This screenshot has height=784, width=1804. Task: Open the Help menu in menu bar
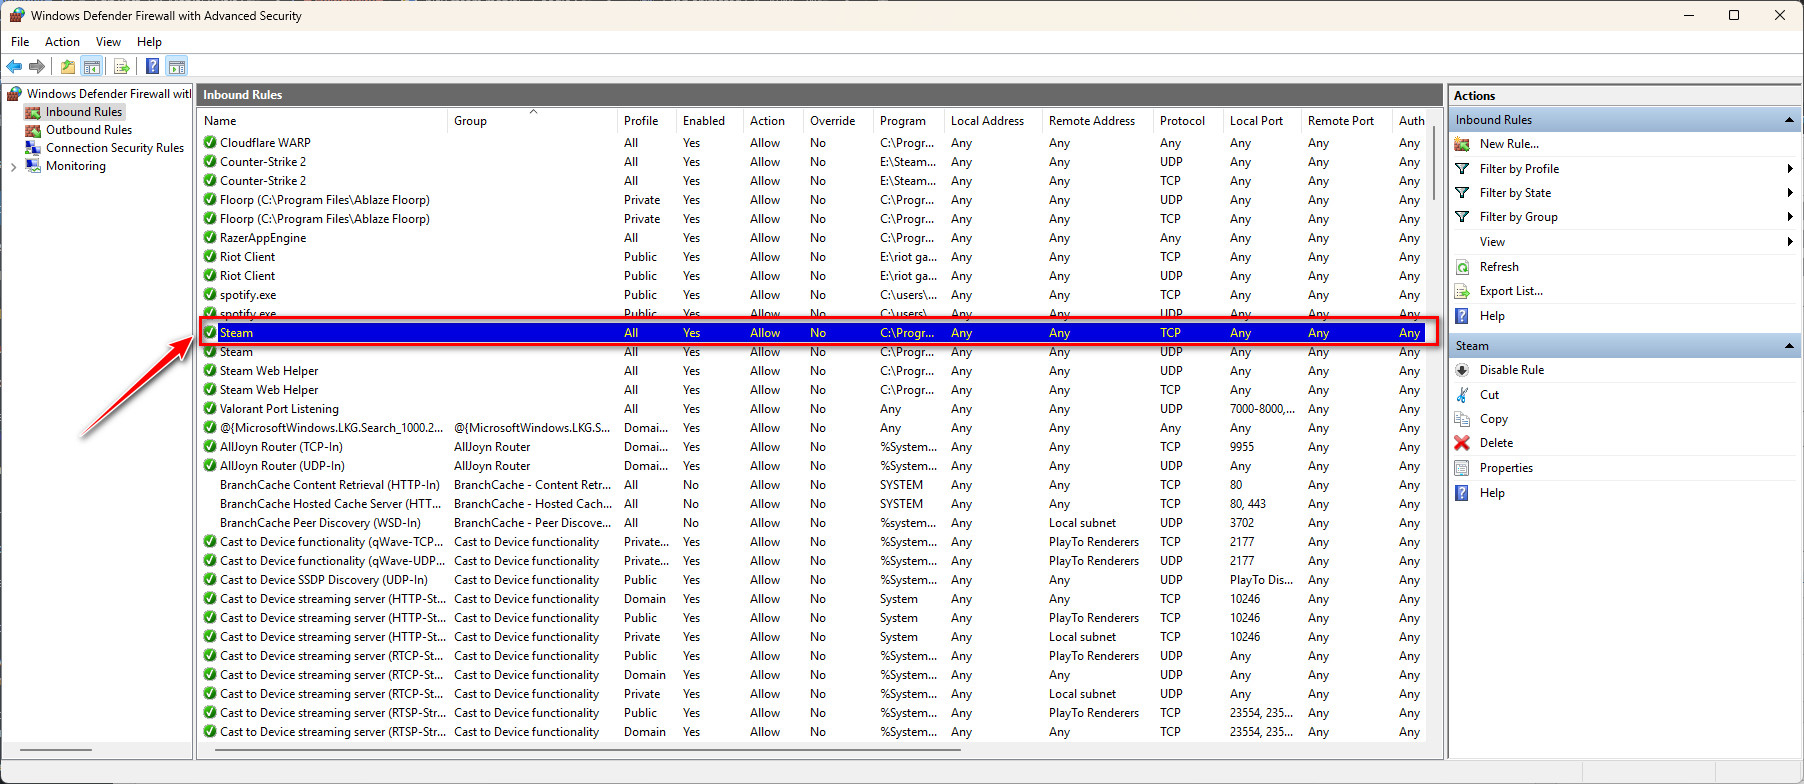tap(149, 42)
